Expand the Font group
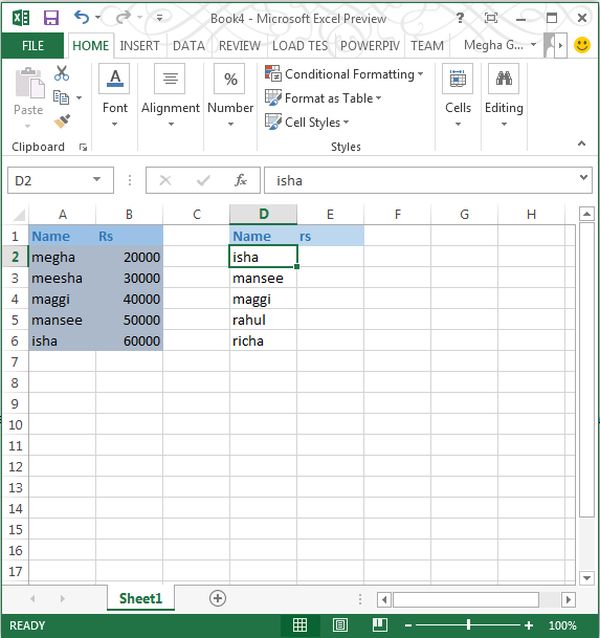600x638 pixels. [x=115, y=96]
